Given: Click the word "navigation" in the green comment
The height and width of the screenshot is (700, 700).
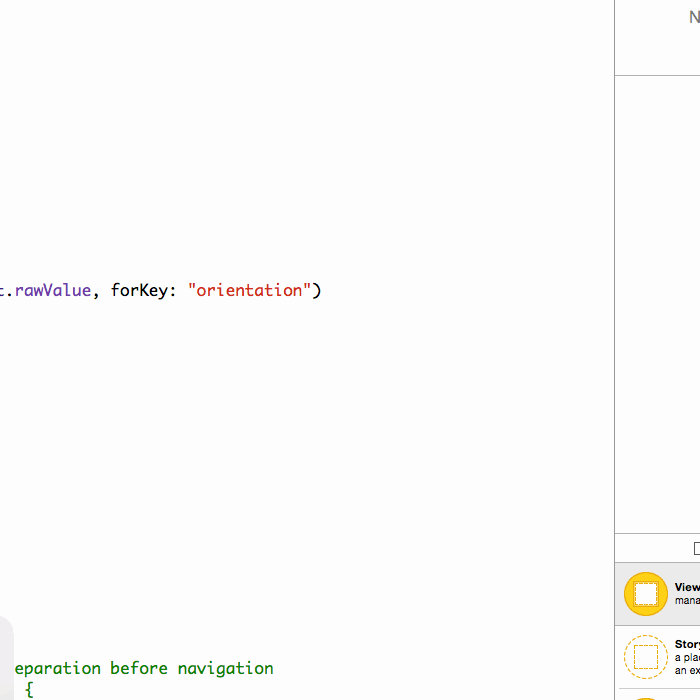Looking at the screenshot, I should (x=225, y=668).
